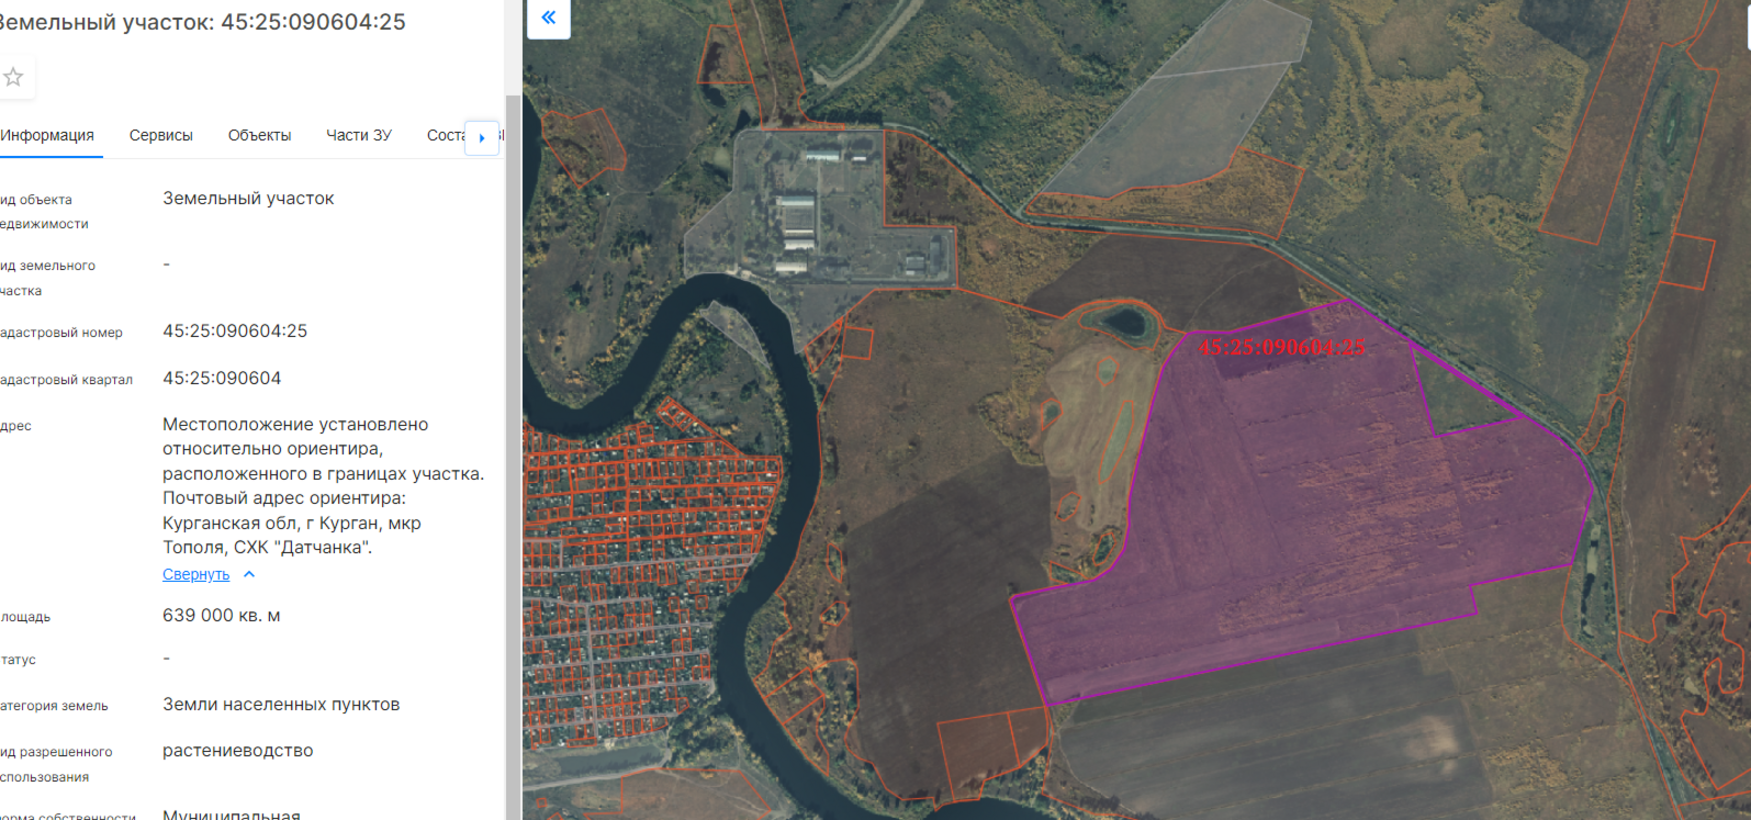Click the info panel vertical scrollbar
Image resolution: width=1751 pixels, height=820 pixels.
[512, 400]
